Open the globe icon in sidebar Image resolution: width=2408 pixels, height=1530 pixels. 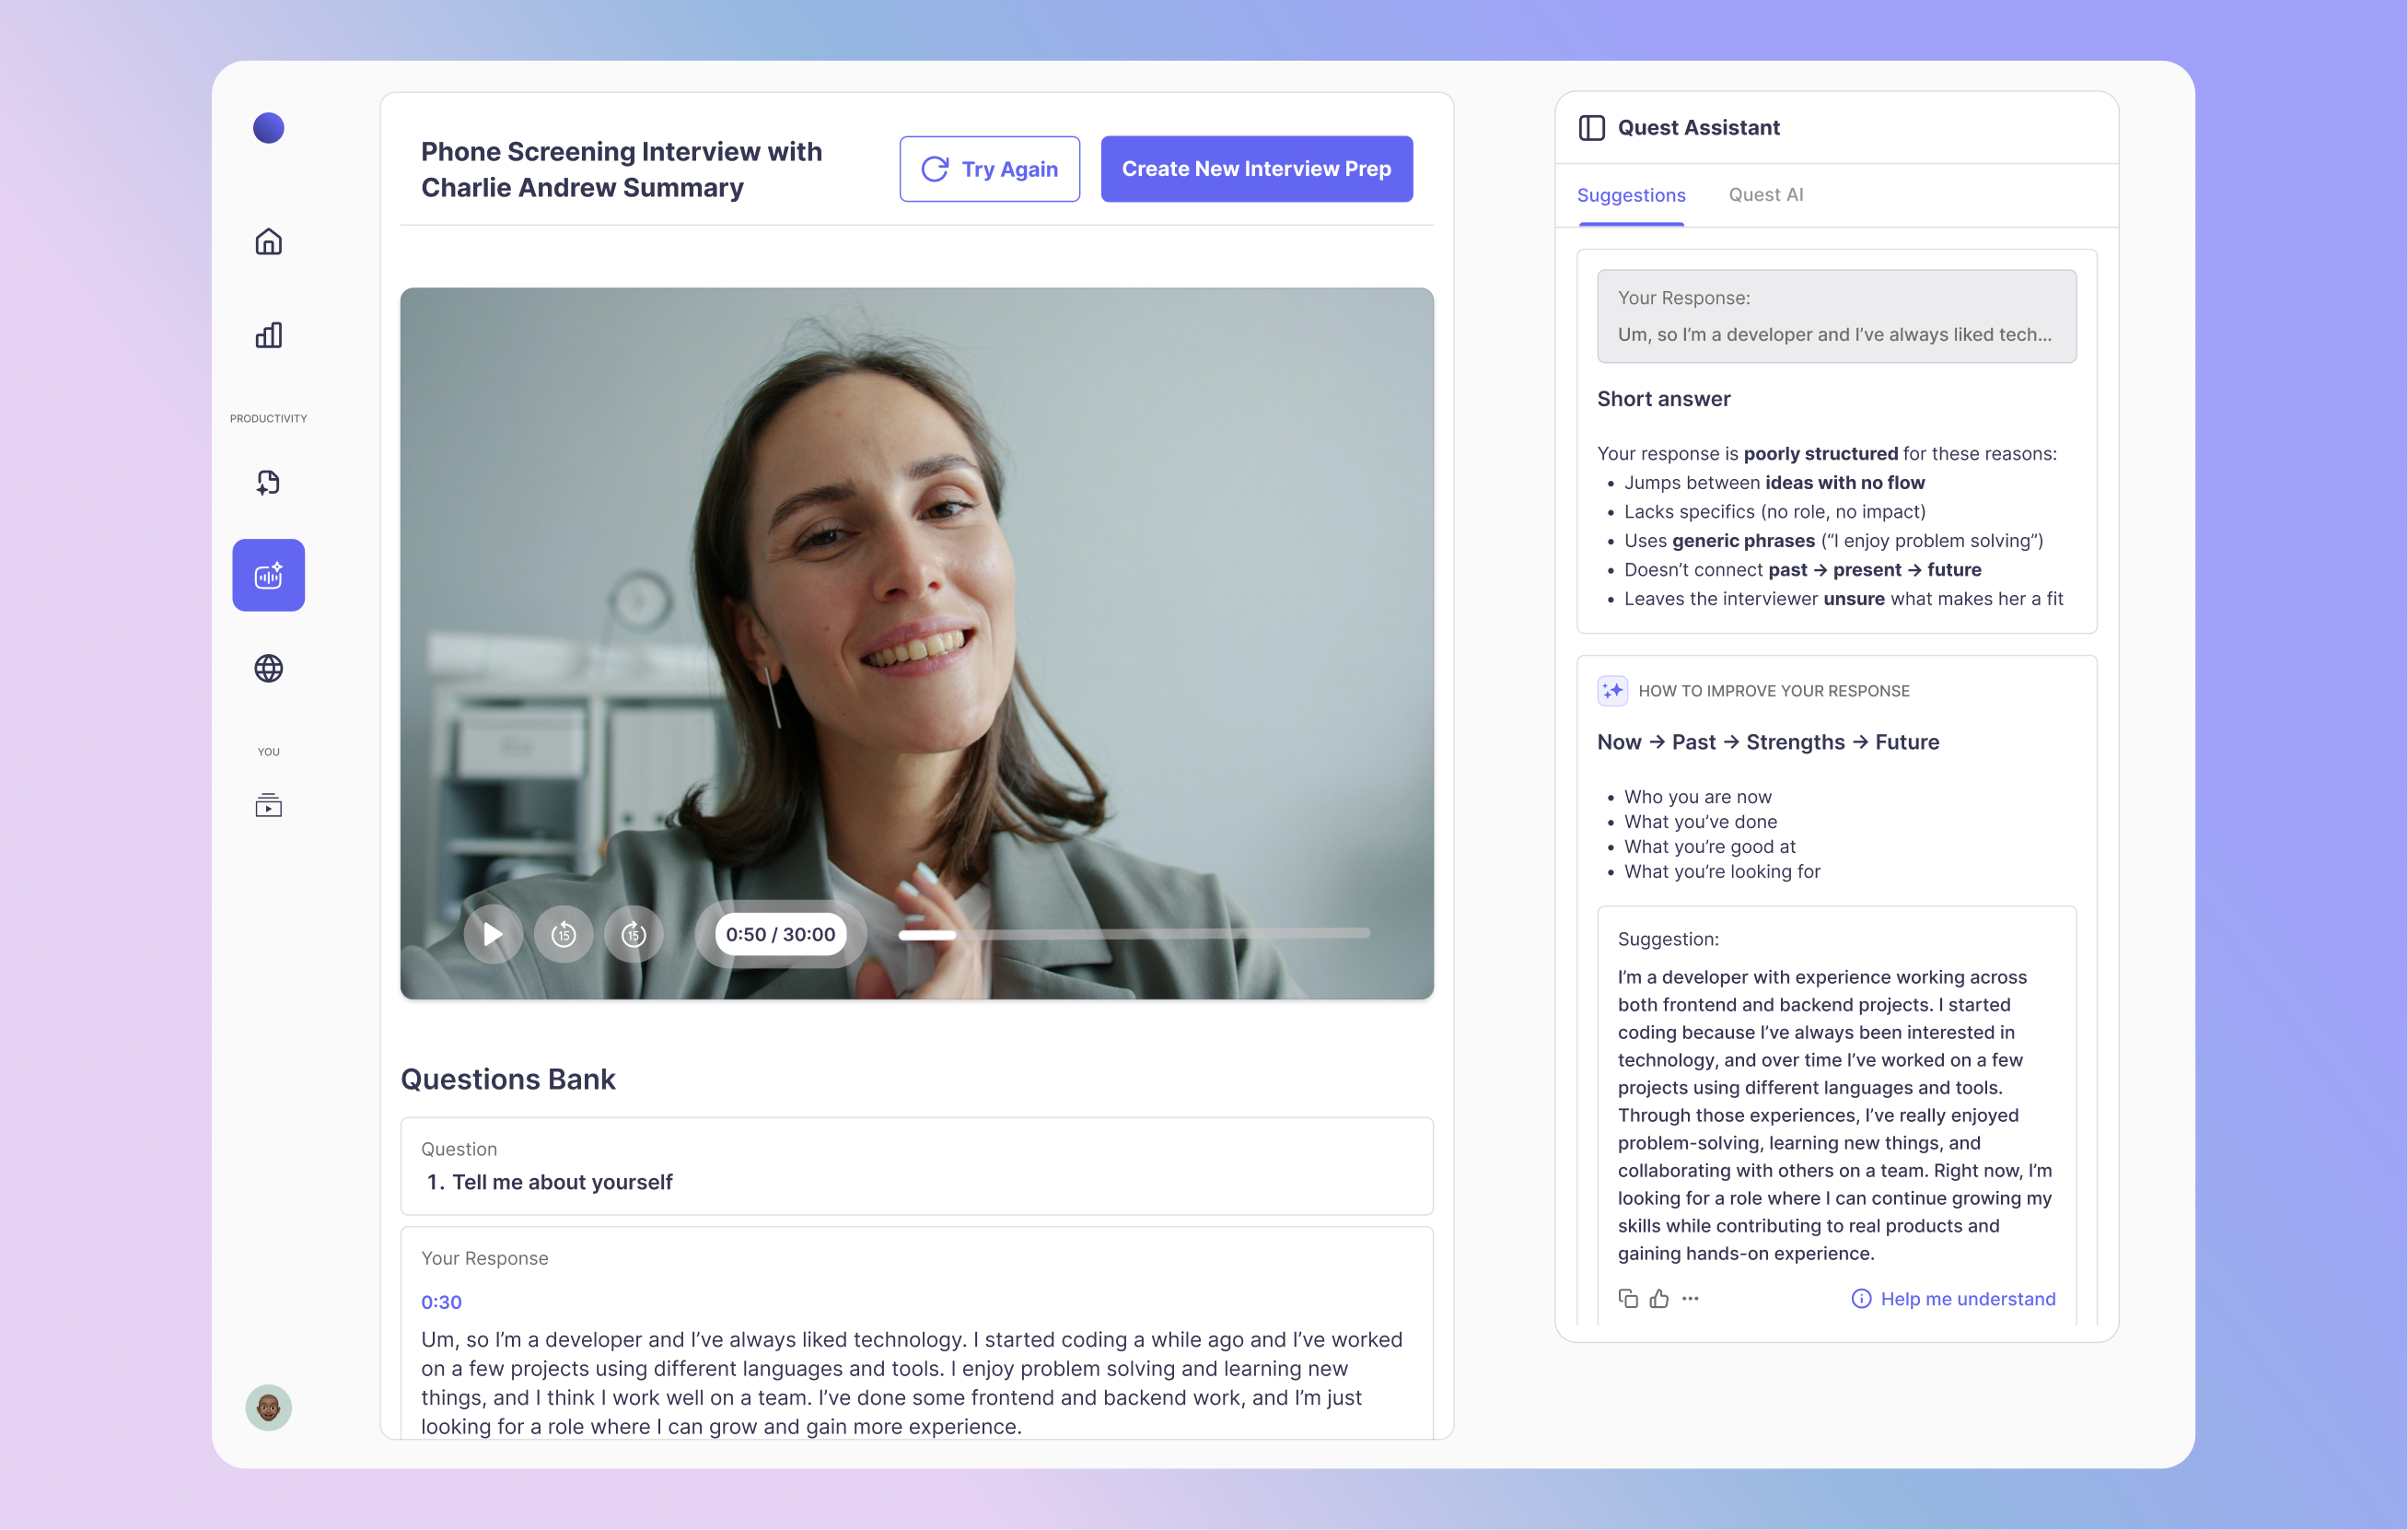(x=268, y=668)
